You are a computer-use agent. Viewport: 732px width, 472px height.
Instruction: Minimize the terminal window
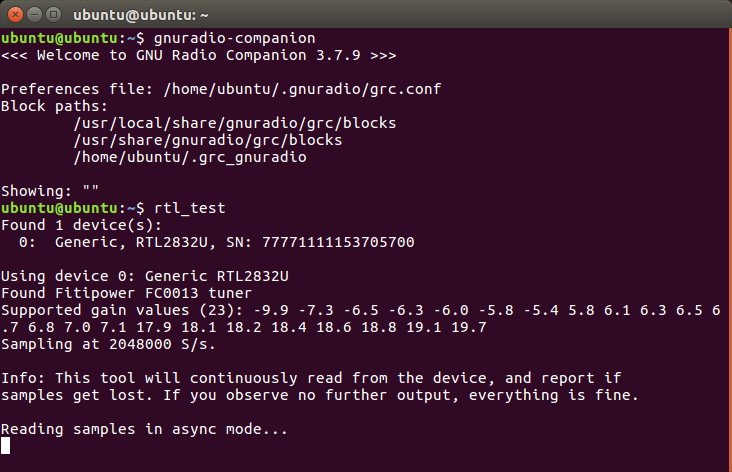[x=35, y=15]
